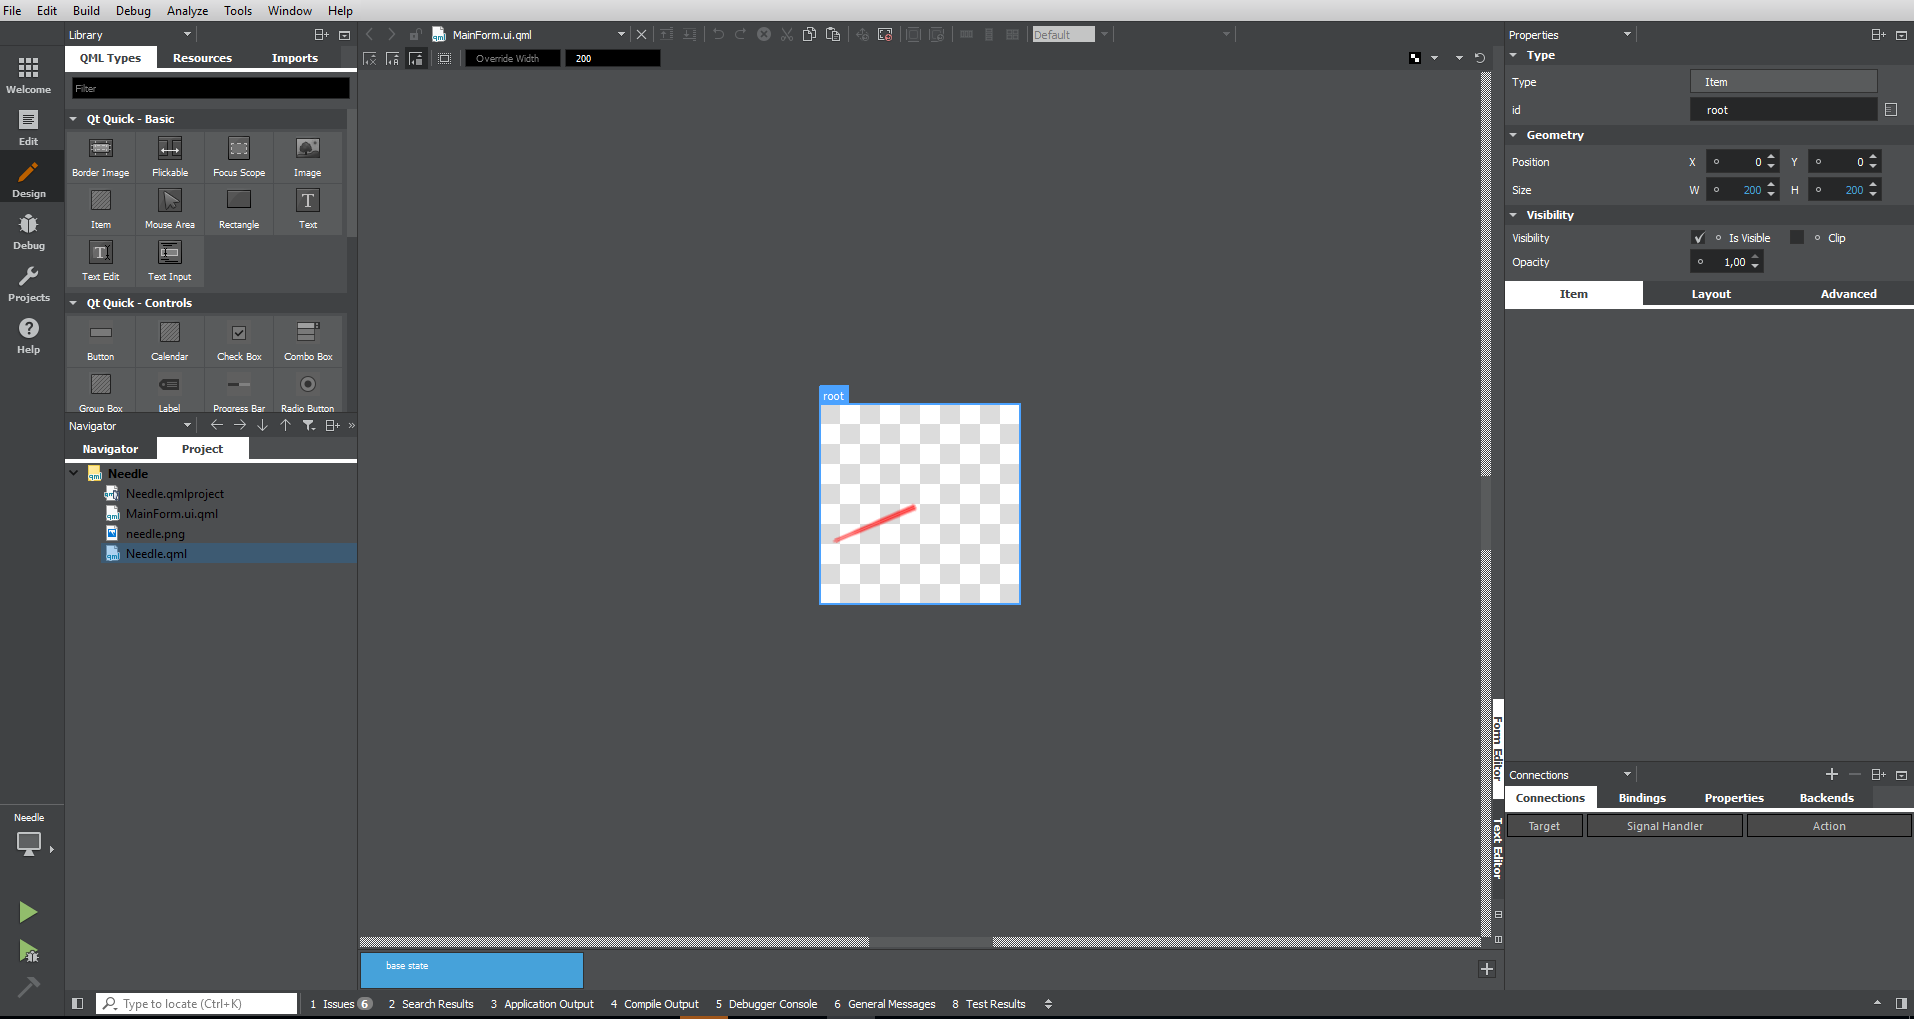Collapse the Geometry section
Viewport: 1914px width, 1019px height.
tap(1514, 135)
